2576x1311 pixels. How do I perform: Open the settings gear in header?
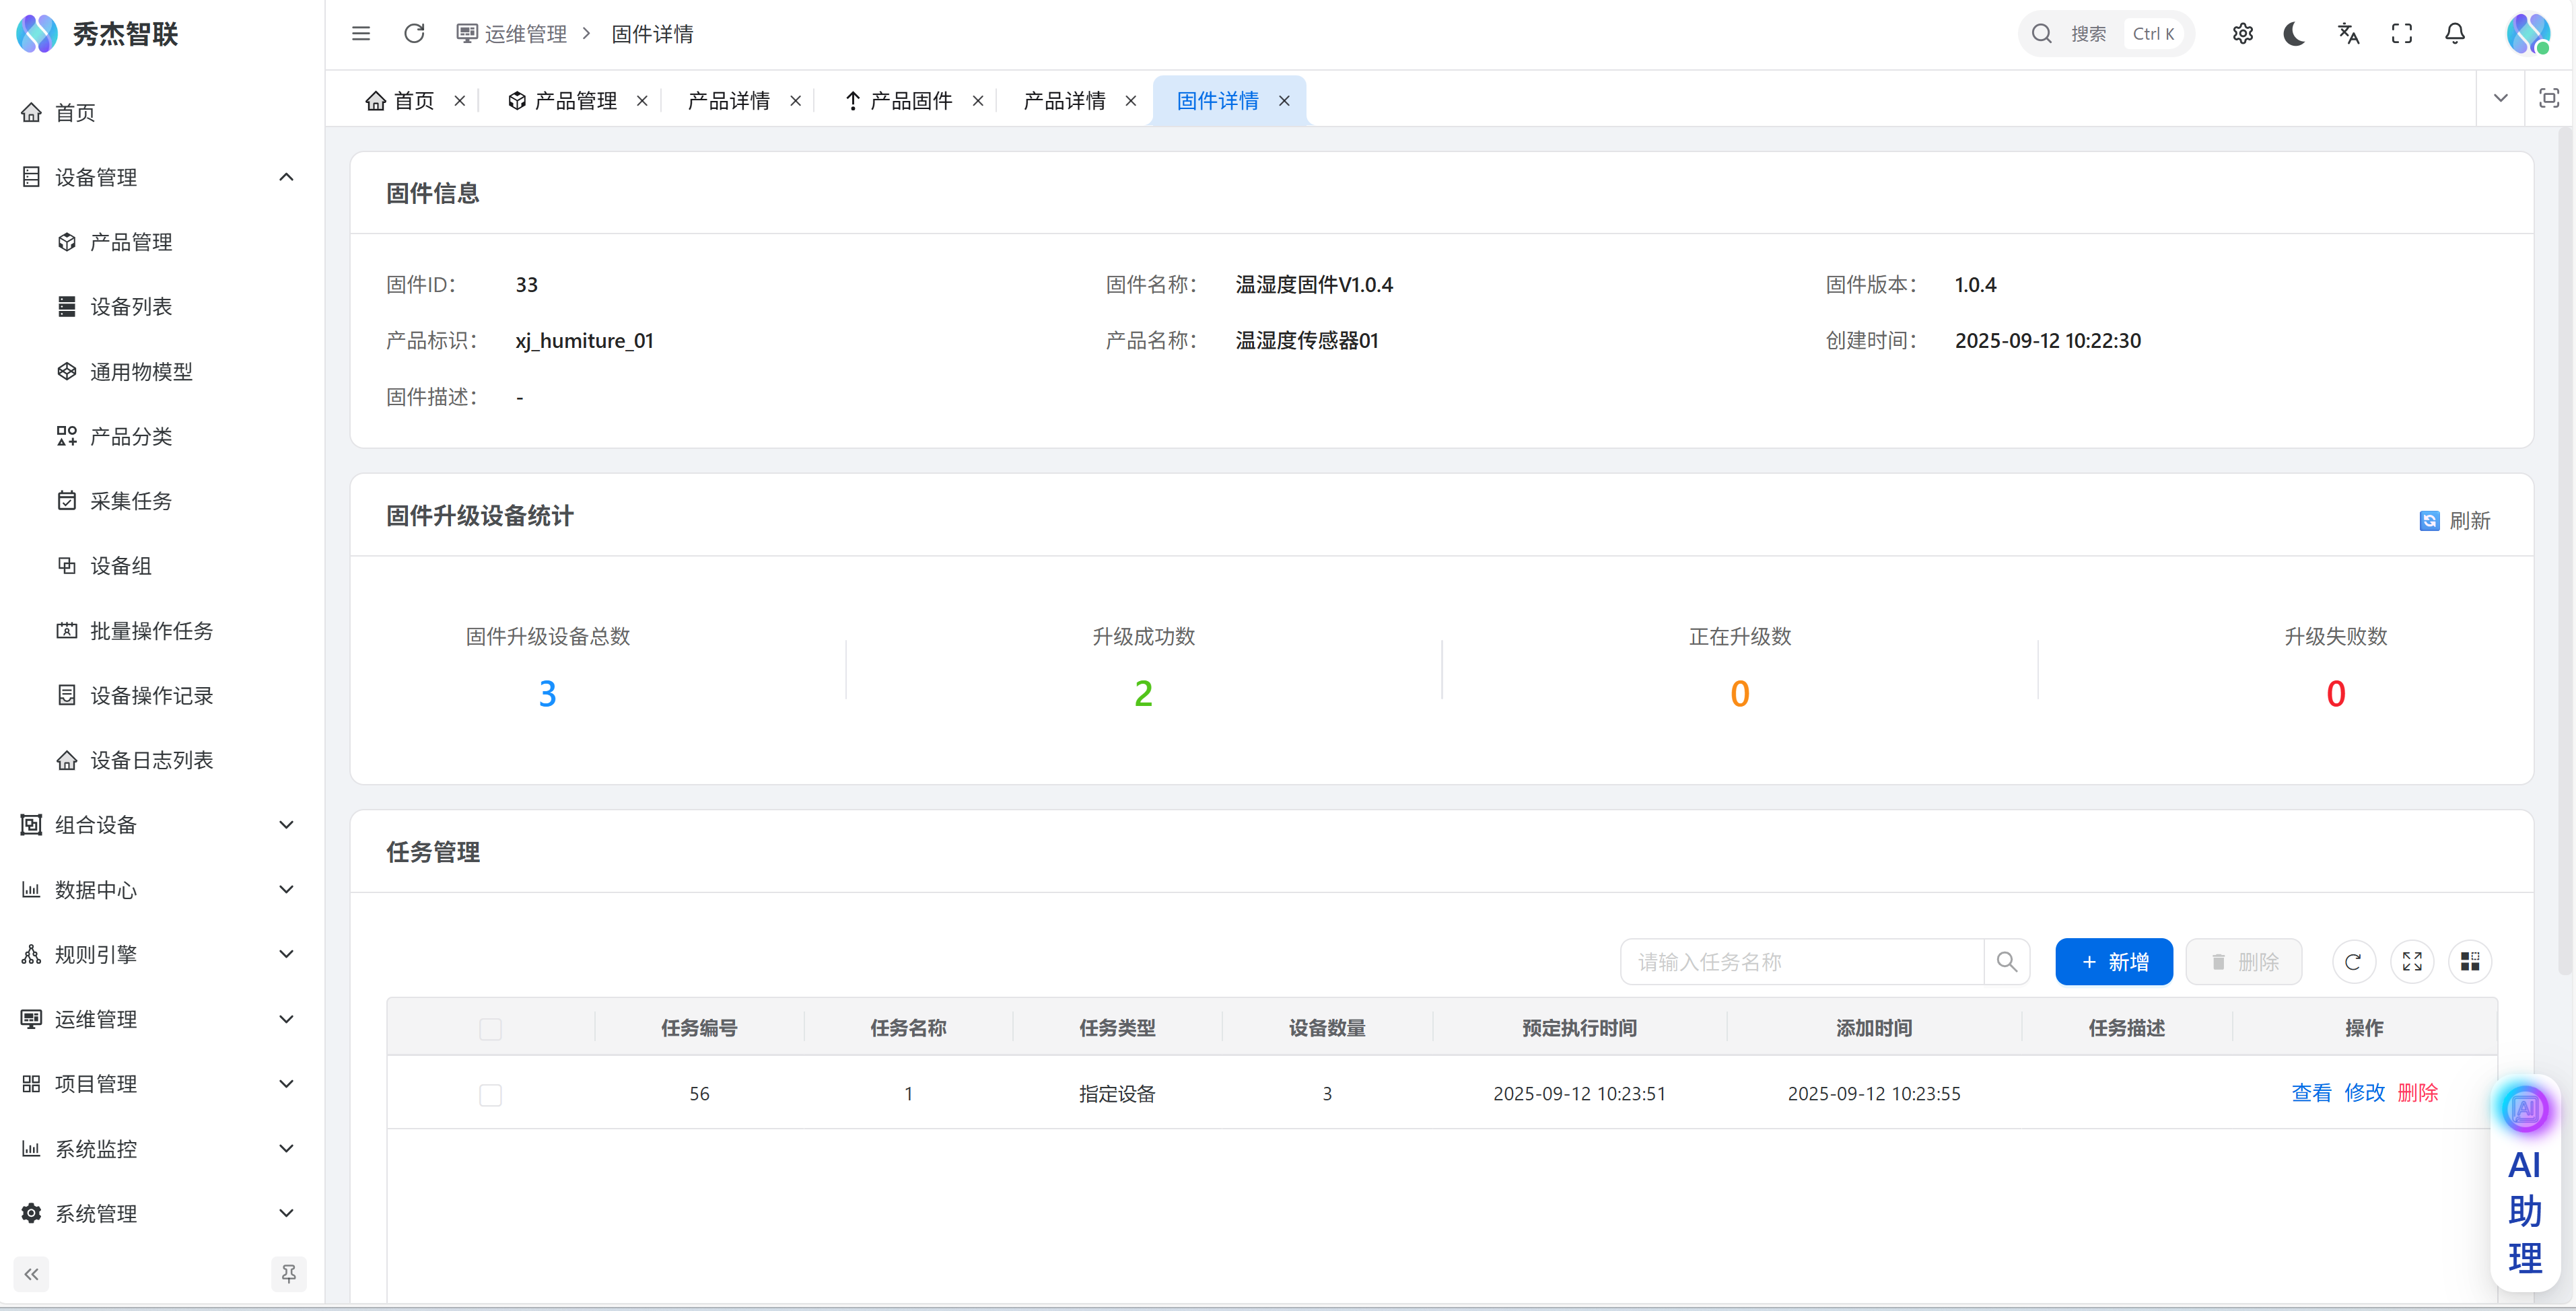[2242, 34]
